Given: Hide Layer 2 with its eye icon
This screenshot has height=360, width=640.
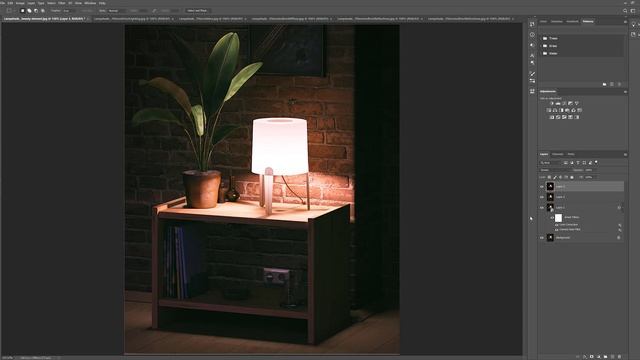Looking at the screenshot, I should pos(542,197).
